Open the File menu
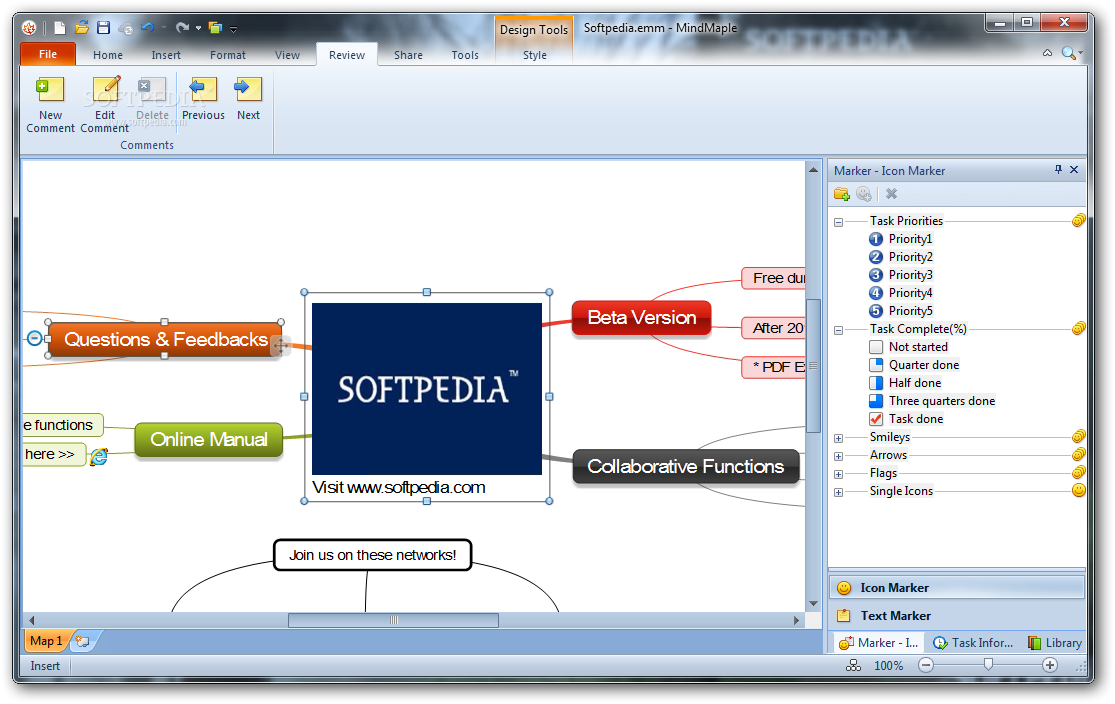Image resolution: width=1115 pixels, height=704 pixels. click(x=48, y=54)
